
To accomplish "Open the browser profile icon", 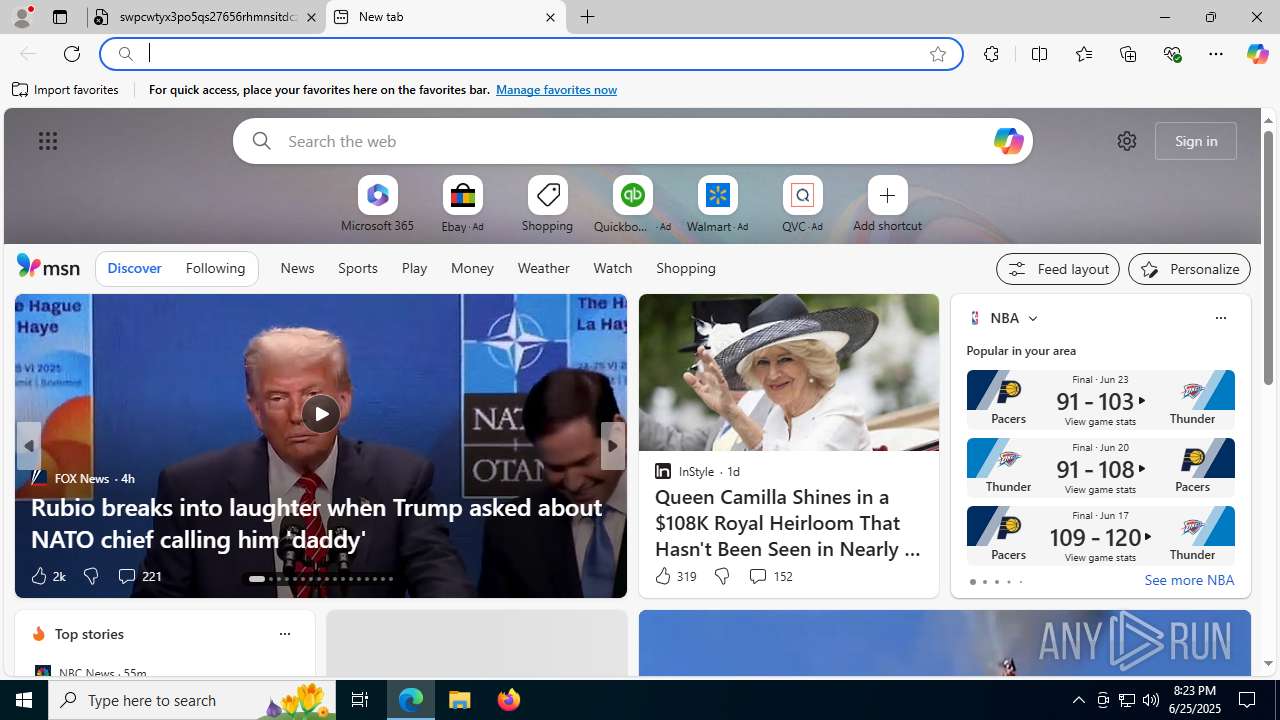I will pyautogui.click(x=21, y=17).
